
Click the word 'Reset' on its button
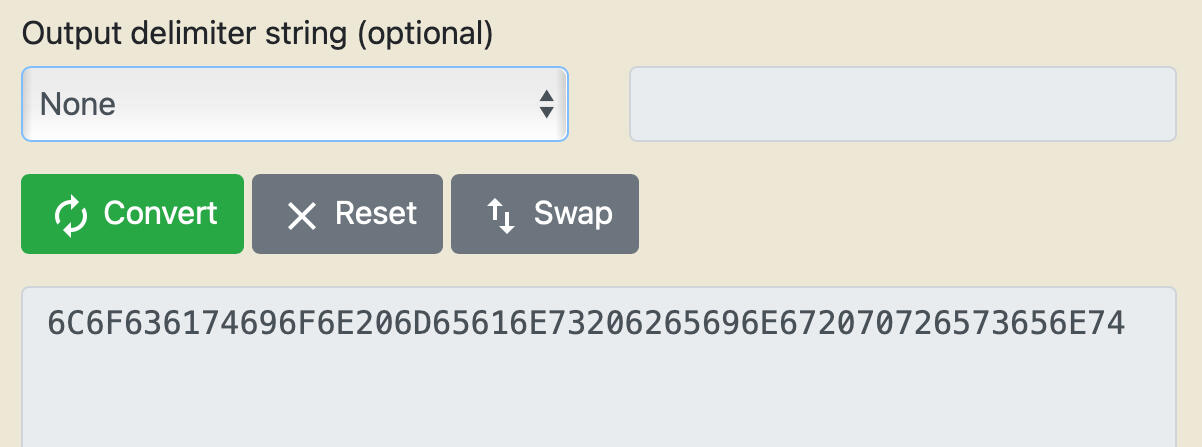[x=376, y=213]
